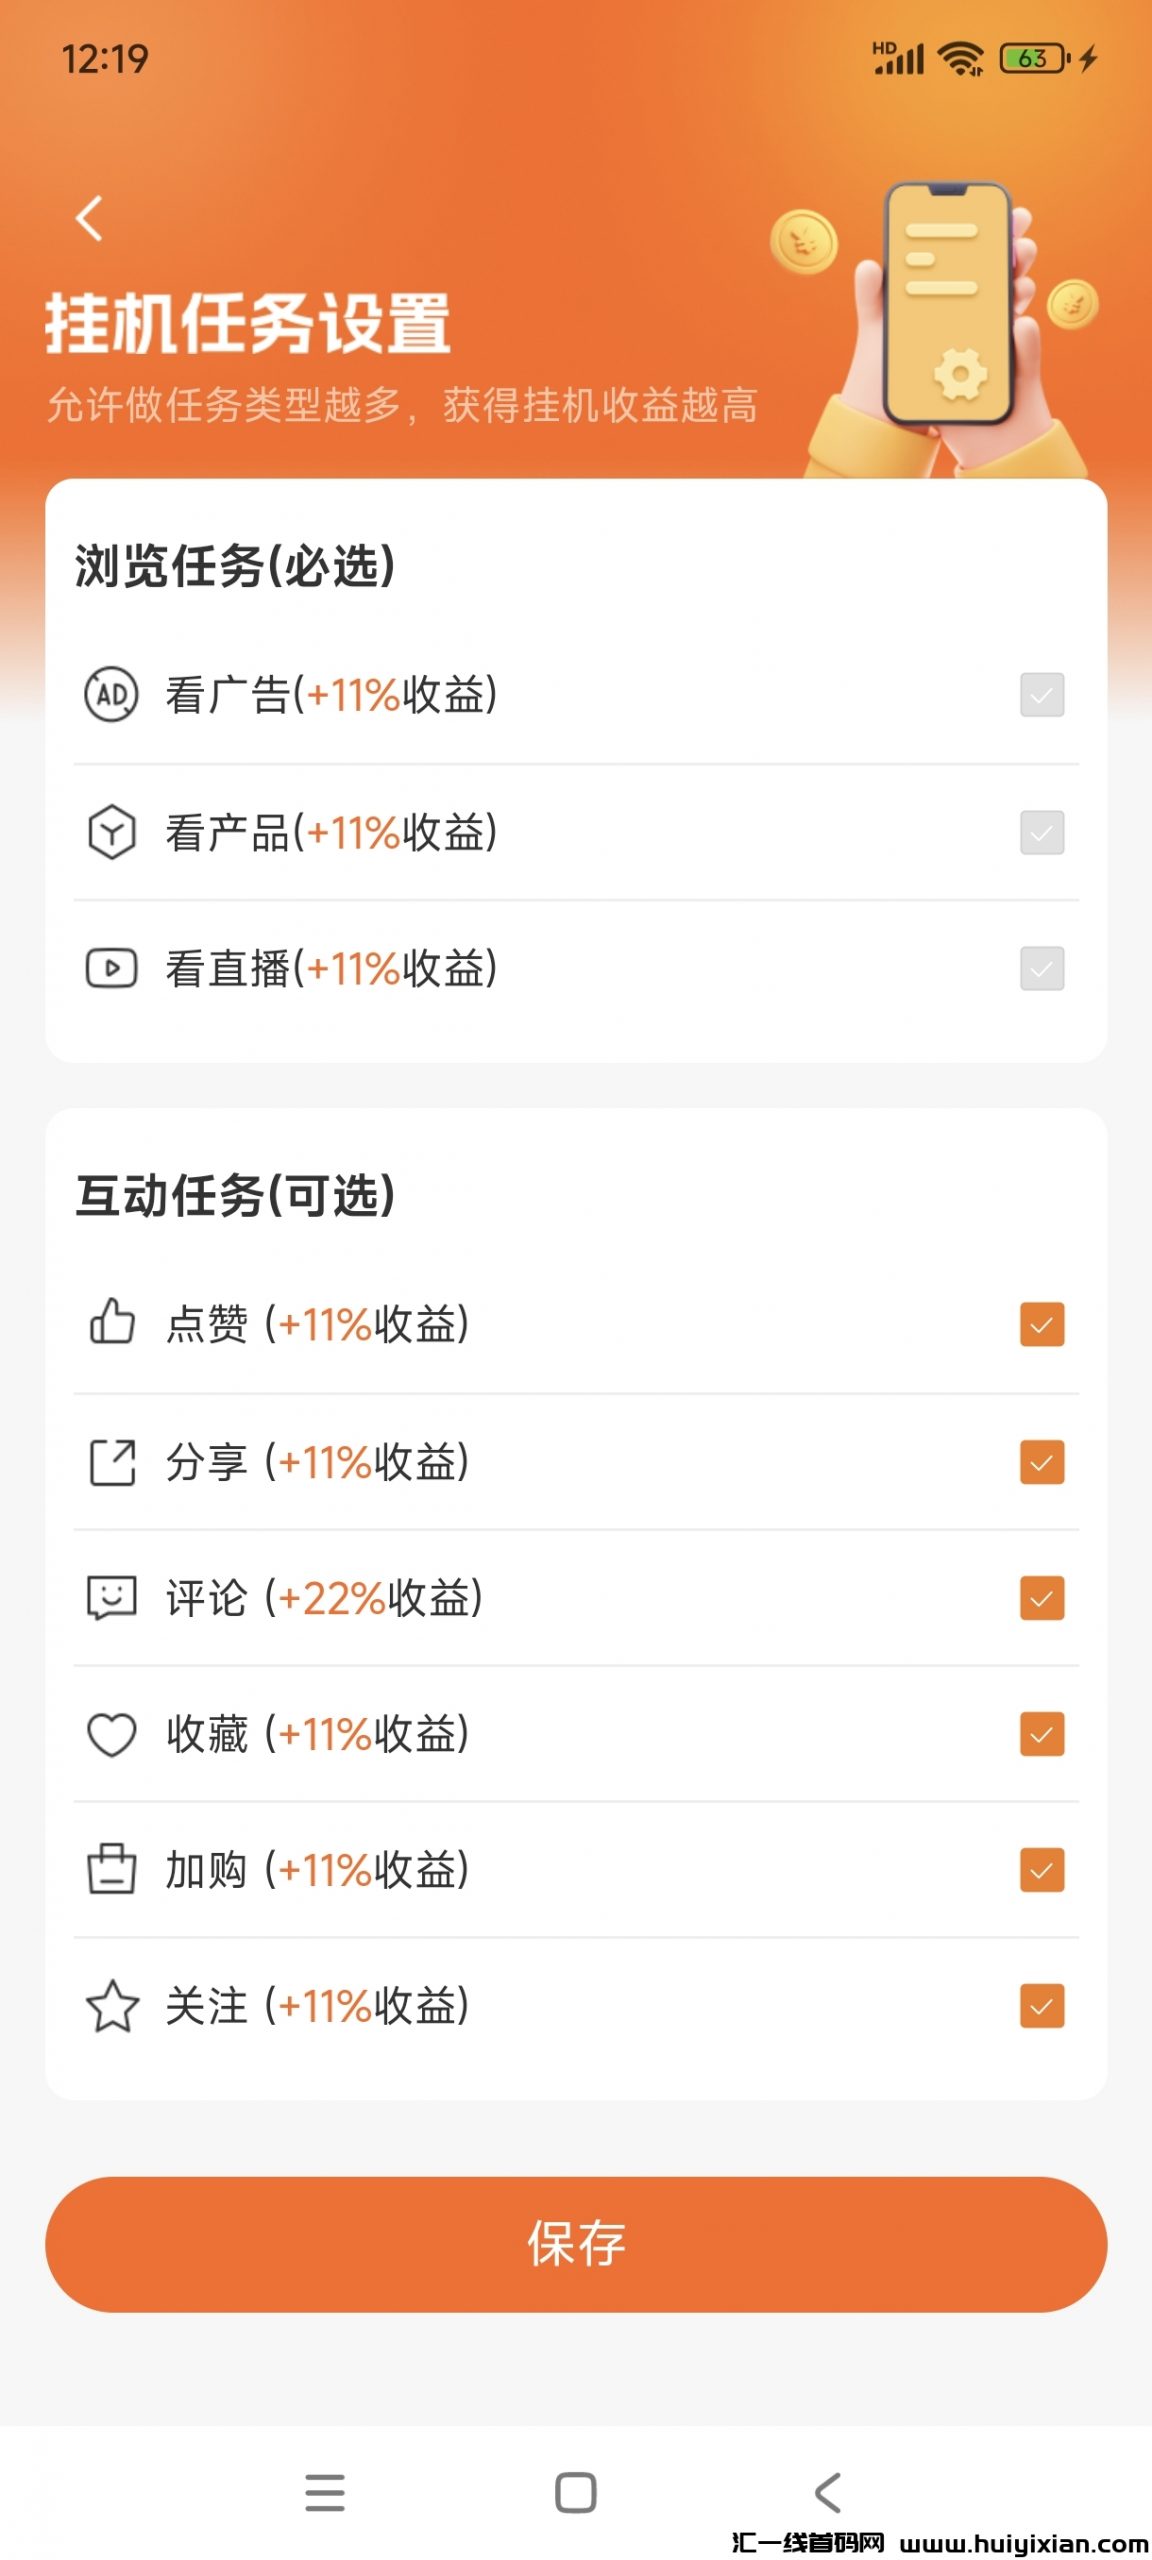Tap the back arrow above the title
The image size is (1152, 2560).
(x=90, y=218)
